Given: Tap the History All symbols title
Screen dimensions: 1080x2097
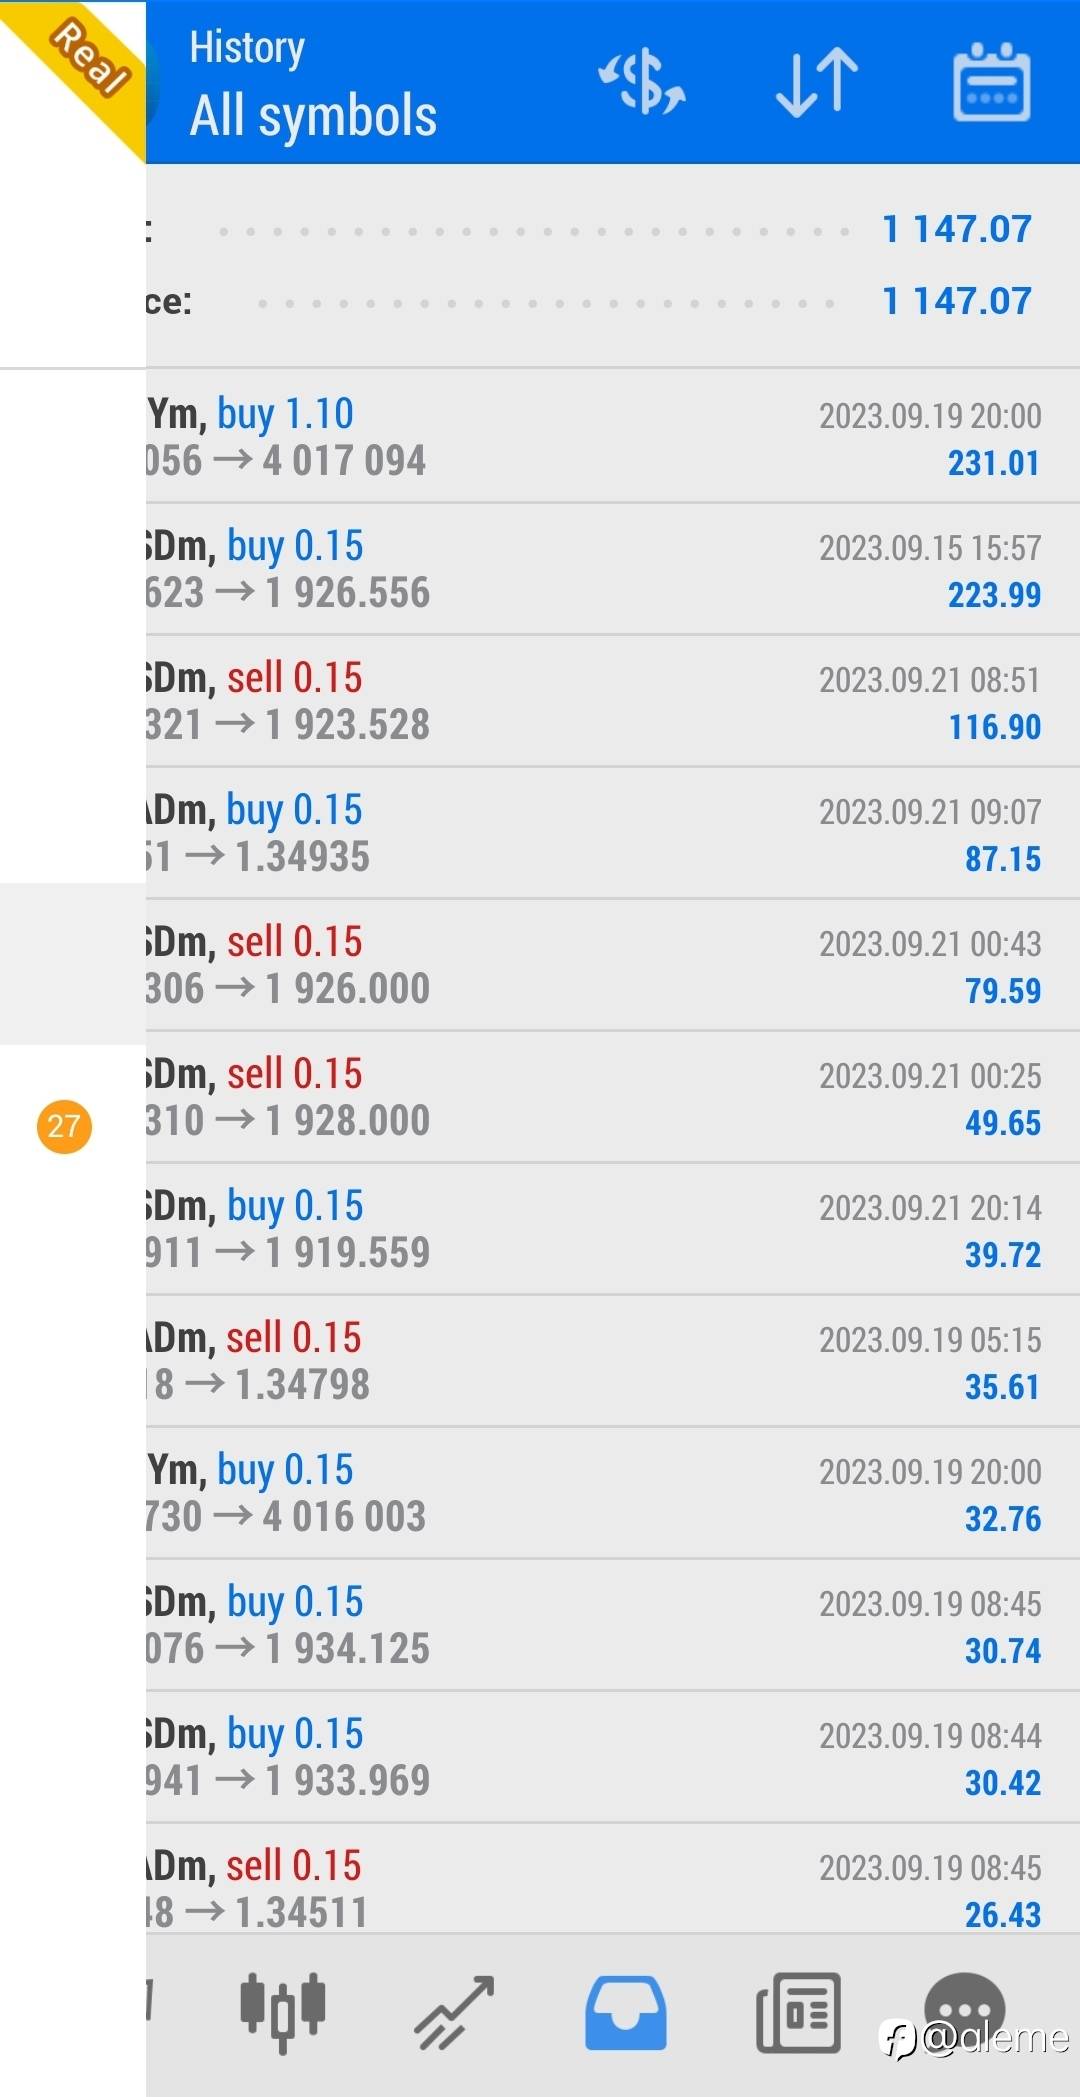Looking at the screenshot, I should 313,84.
